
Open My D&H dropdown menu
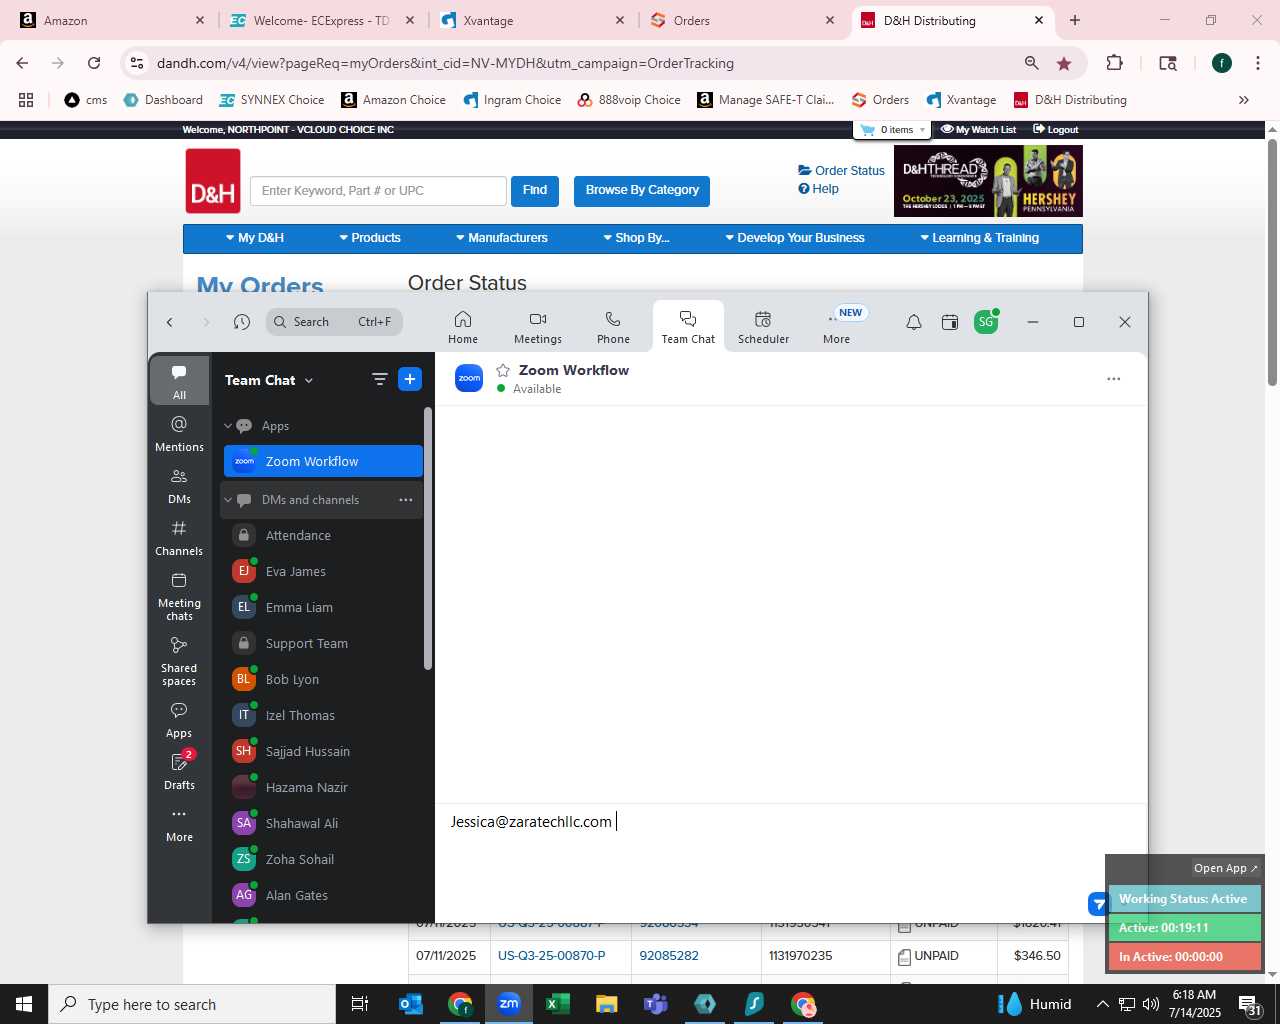coord(255,238)
